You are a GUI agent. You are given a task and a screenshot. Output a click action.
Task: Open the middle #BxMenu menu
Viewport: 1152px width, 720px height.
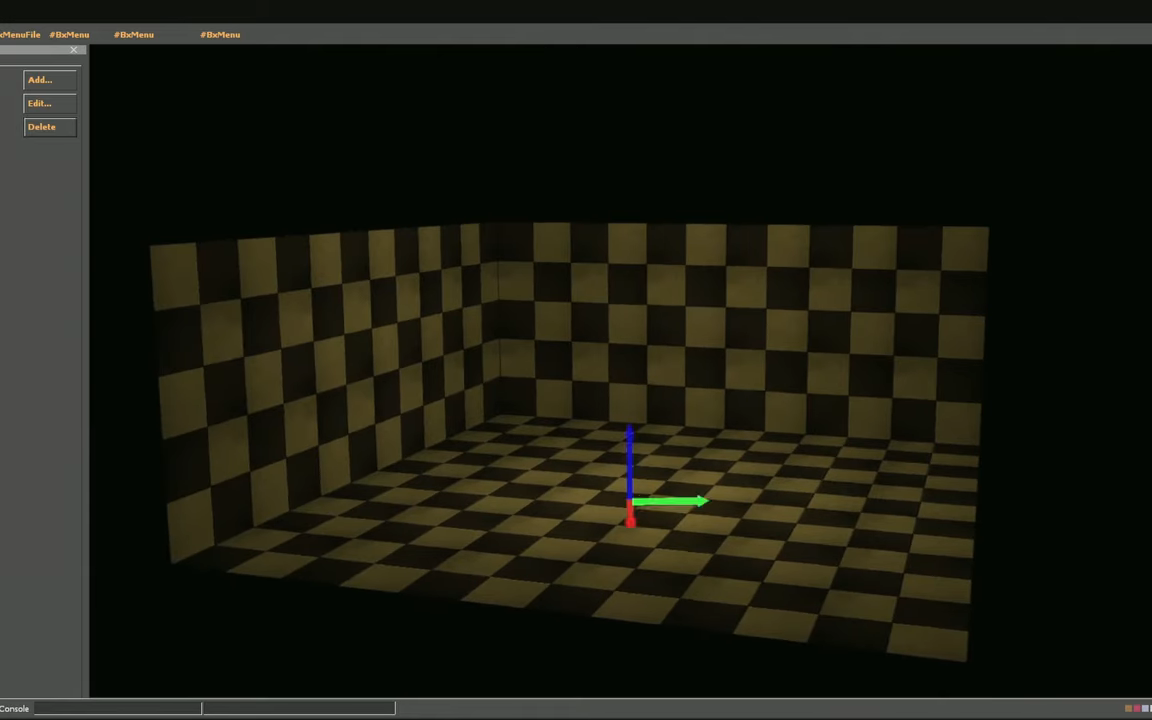134,35
